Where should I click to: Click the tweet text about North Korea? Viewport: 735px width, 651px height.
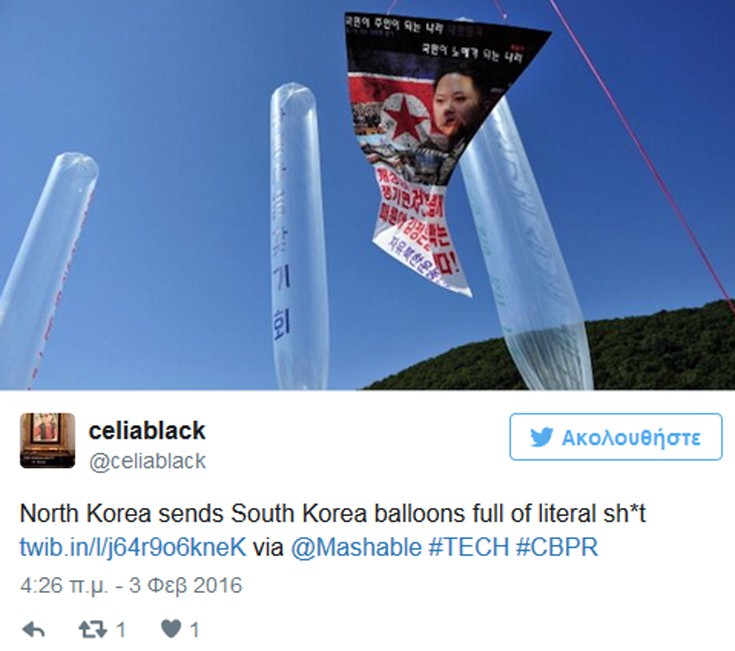coord(333,514)
